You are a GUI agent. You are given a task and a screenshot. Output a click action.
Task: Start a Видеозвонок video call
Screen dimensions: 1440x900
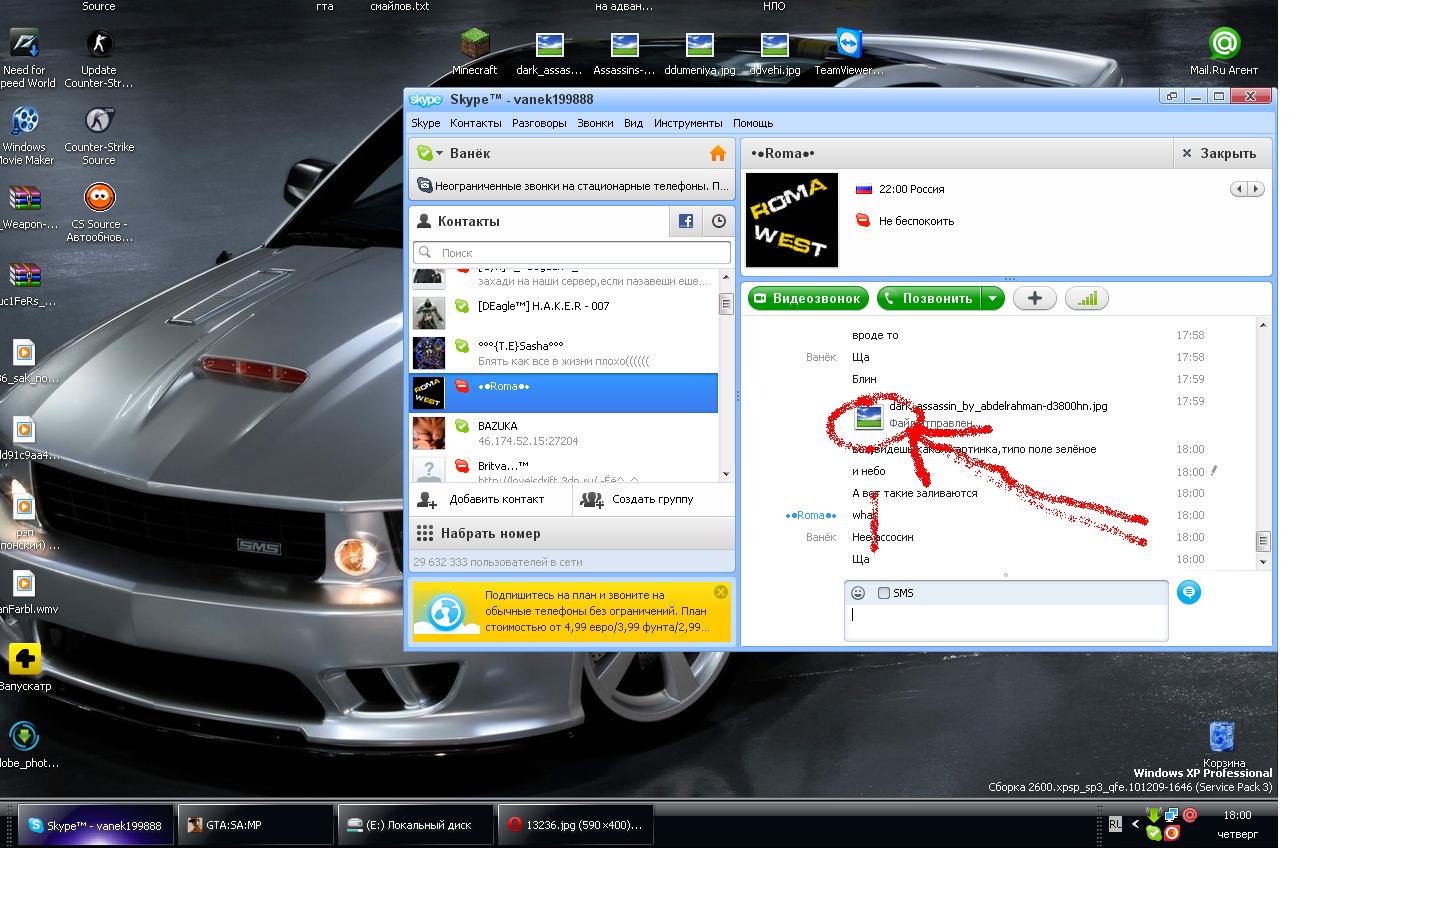807,298
